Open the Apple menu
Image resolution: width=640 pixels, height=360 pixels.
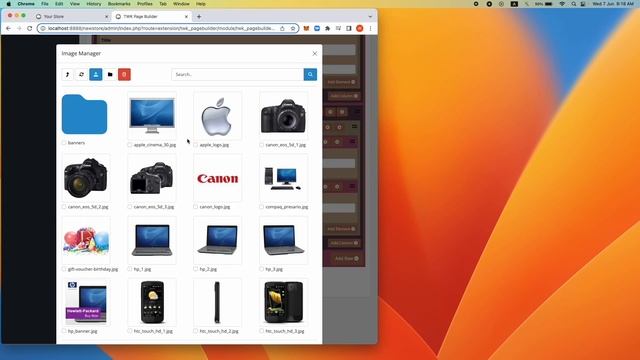(8, 4)
